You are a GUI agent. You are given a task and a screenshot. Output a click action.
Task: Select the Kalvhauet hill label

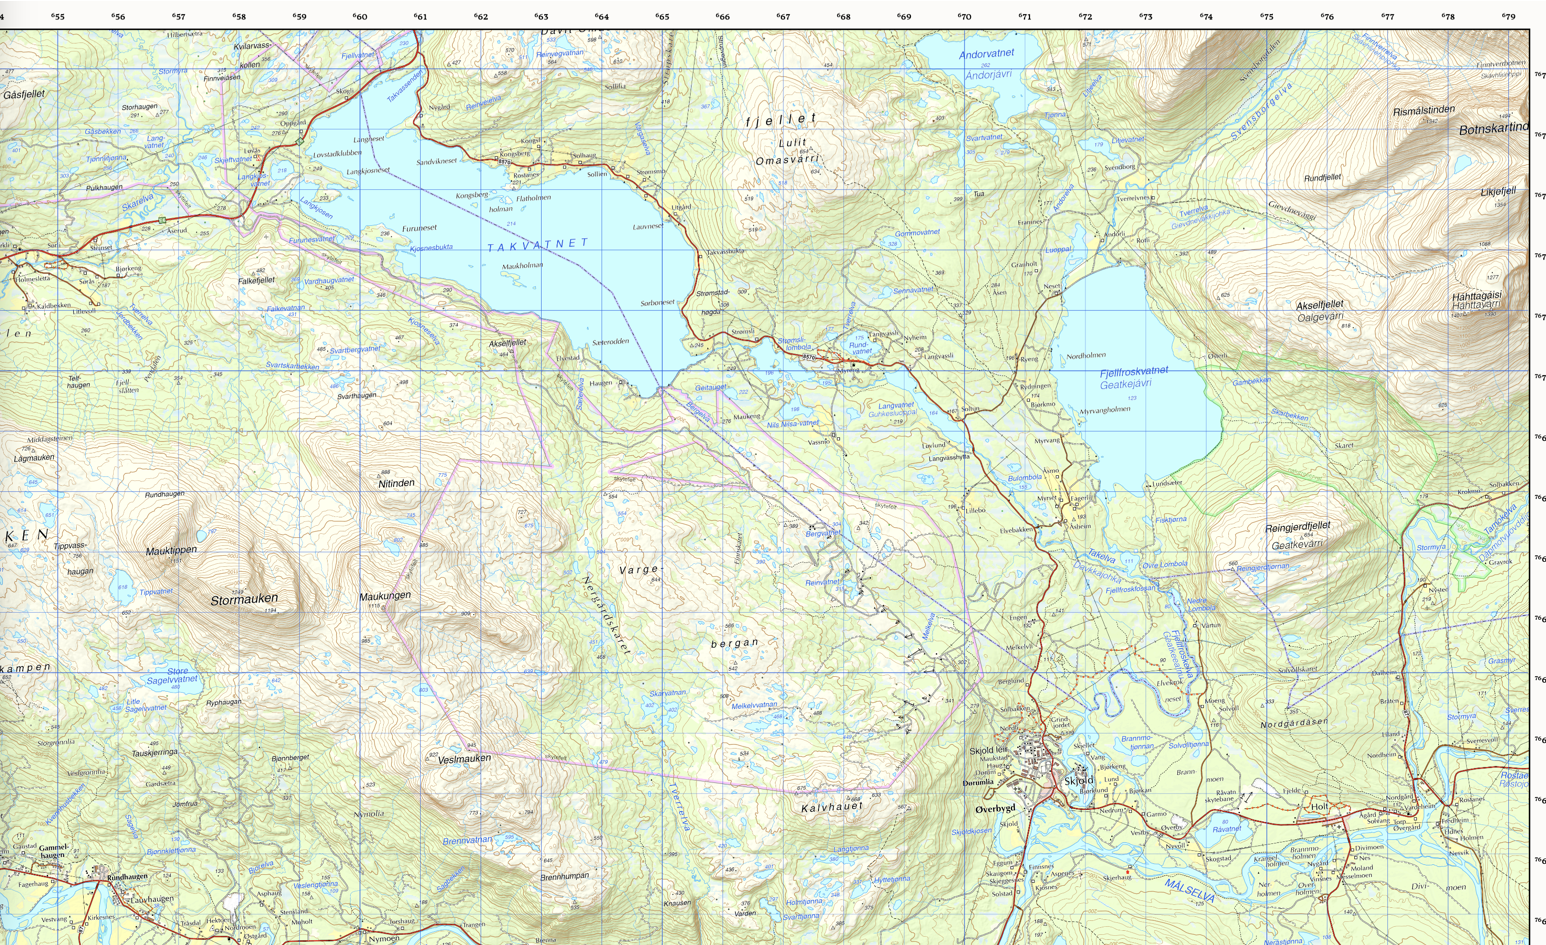pyautogui.click(x=831, y=806)
